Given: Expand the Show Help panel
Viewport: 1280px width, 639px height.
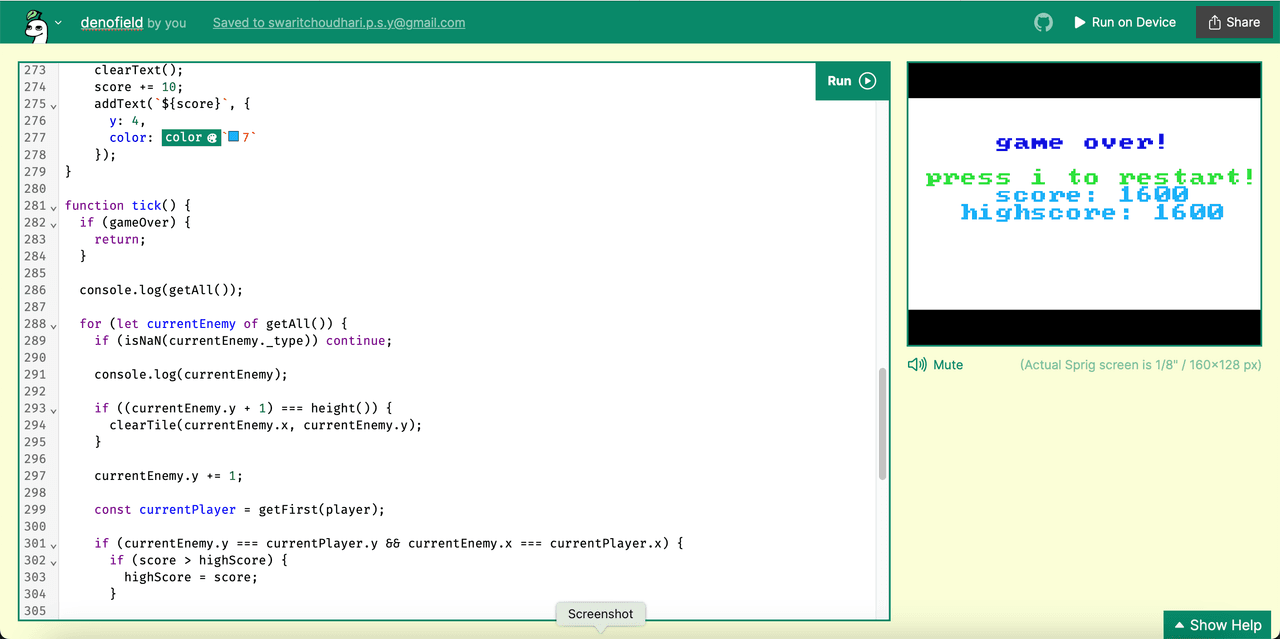Looking at the screenshot, I should (x=1217, y=625).
